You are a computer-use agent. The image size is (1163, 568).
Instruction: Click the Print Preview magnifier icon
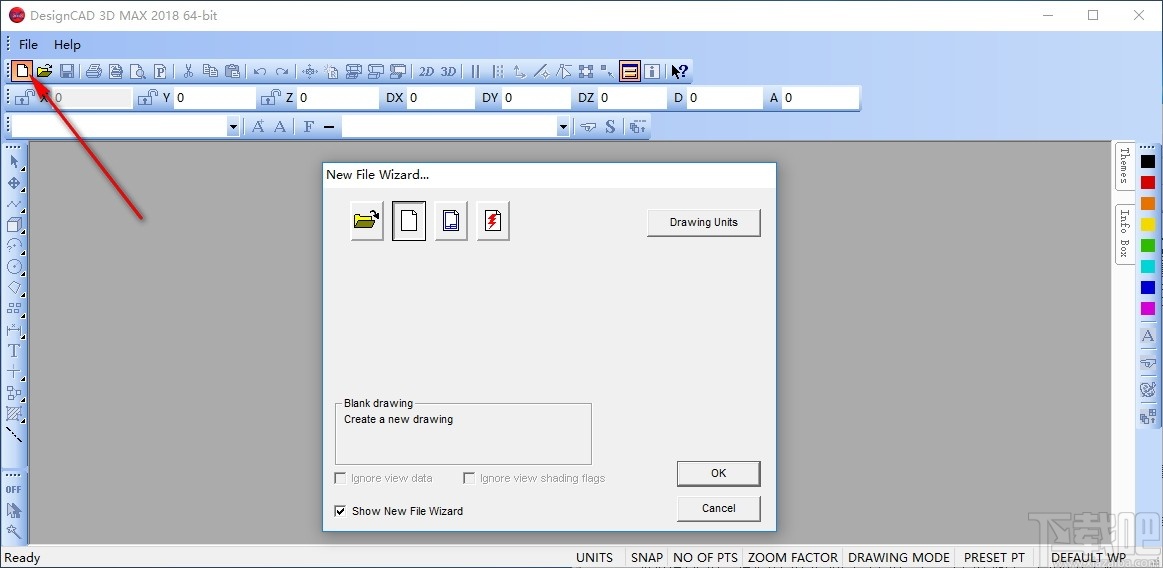coord(137,71)
